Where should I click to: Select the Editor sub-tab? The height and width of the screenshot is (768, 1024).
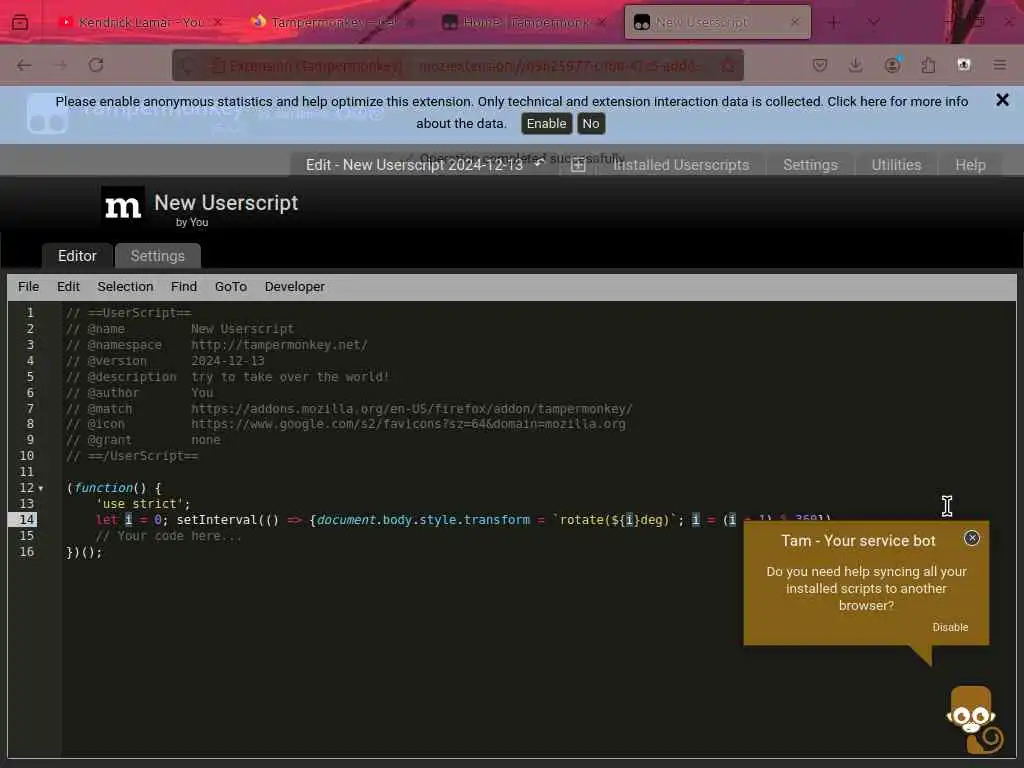tap(77, 256)
